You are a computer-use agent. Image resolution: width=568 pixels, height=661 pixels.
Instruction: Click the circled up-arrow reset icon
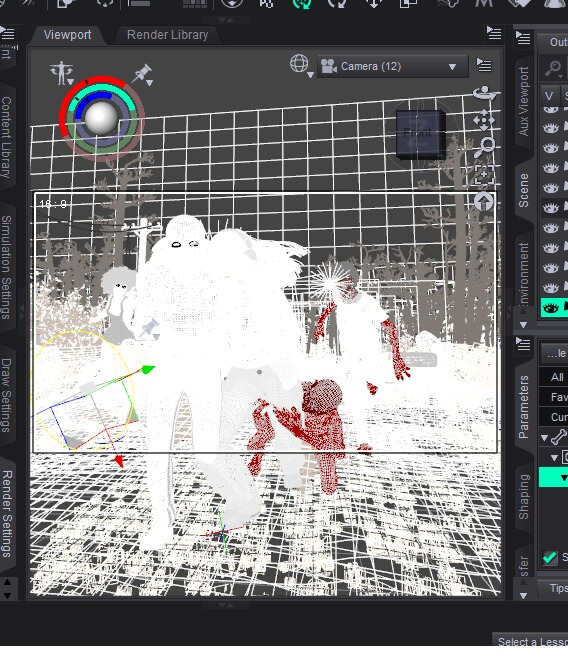484,202
